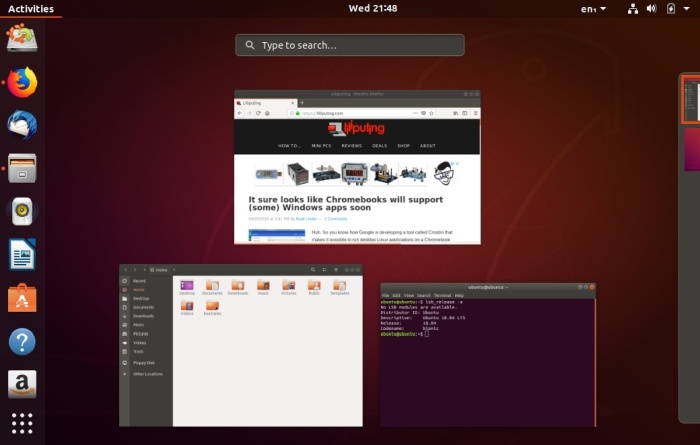Open Thunderbird Mail from the dock

(x=22, y=125)
